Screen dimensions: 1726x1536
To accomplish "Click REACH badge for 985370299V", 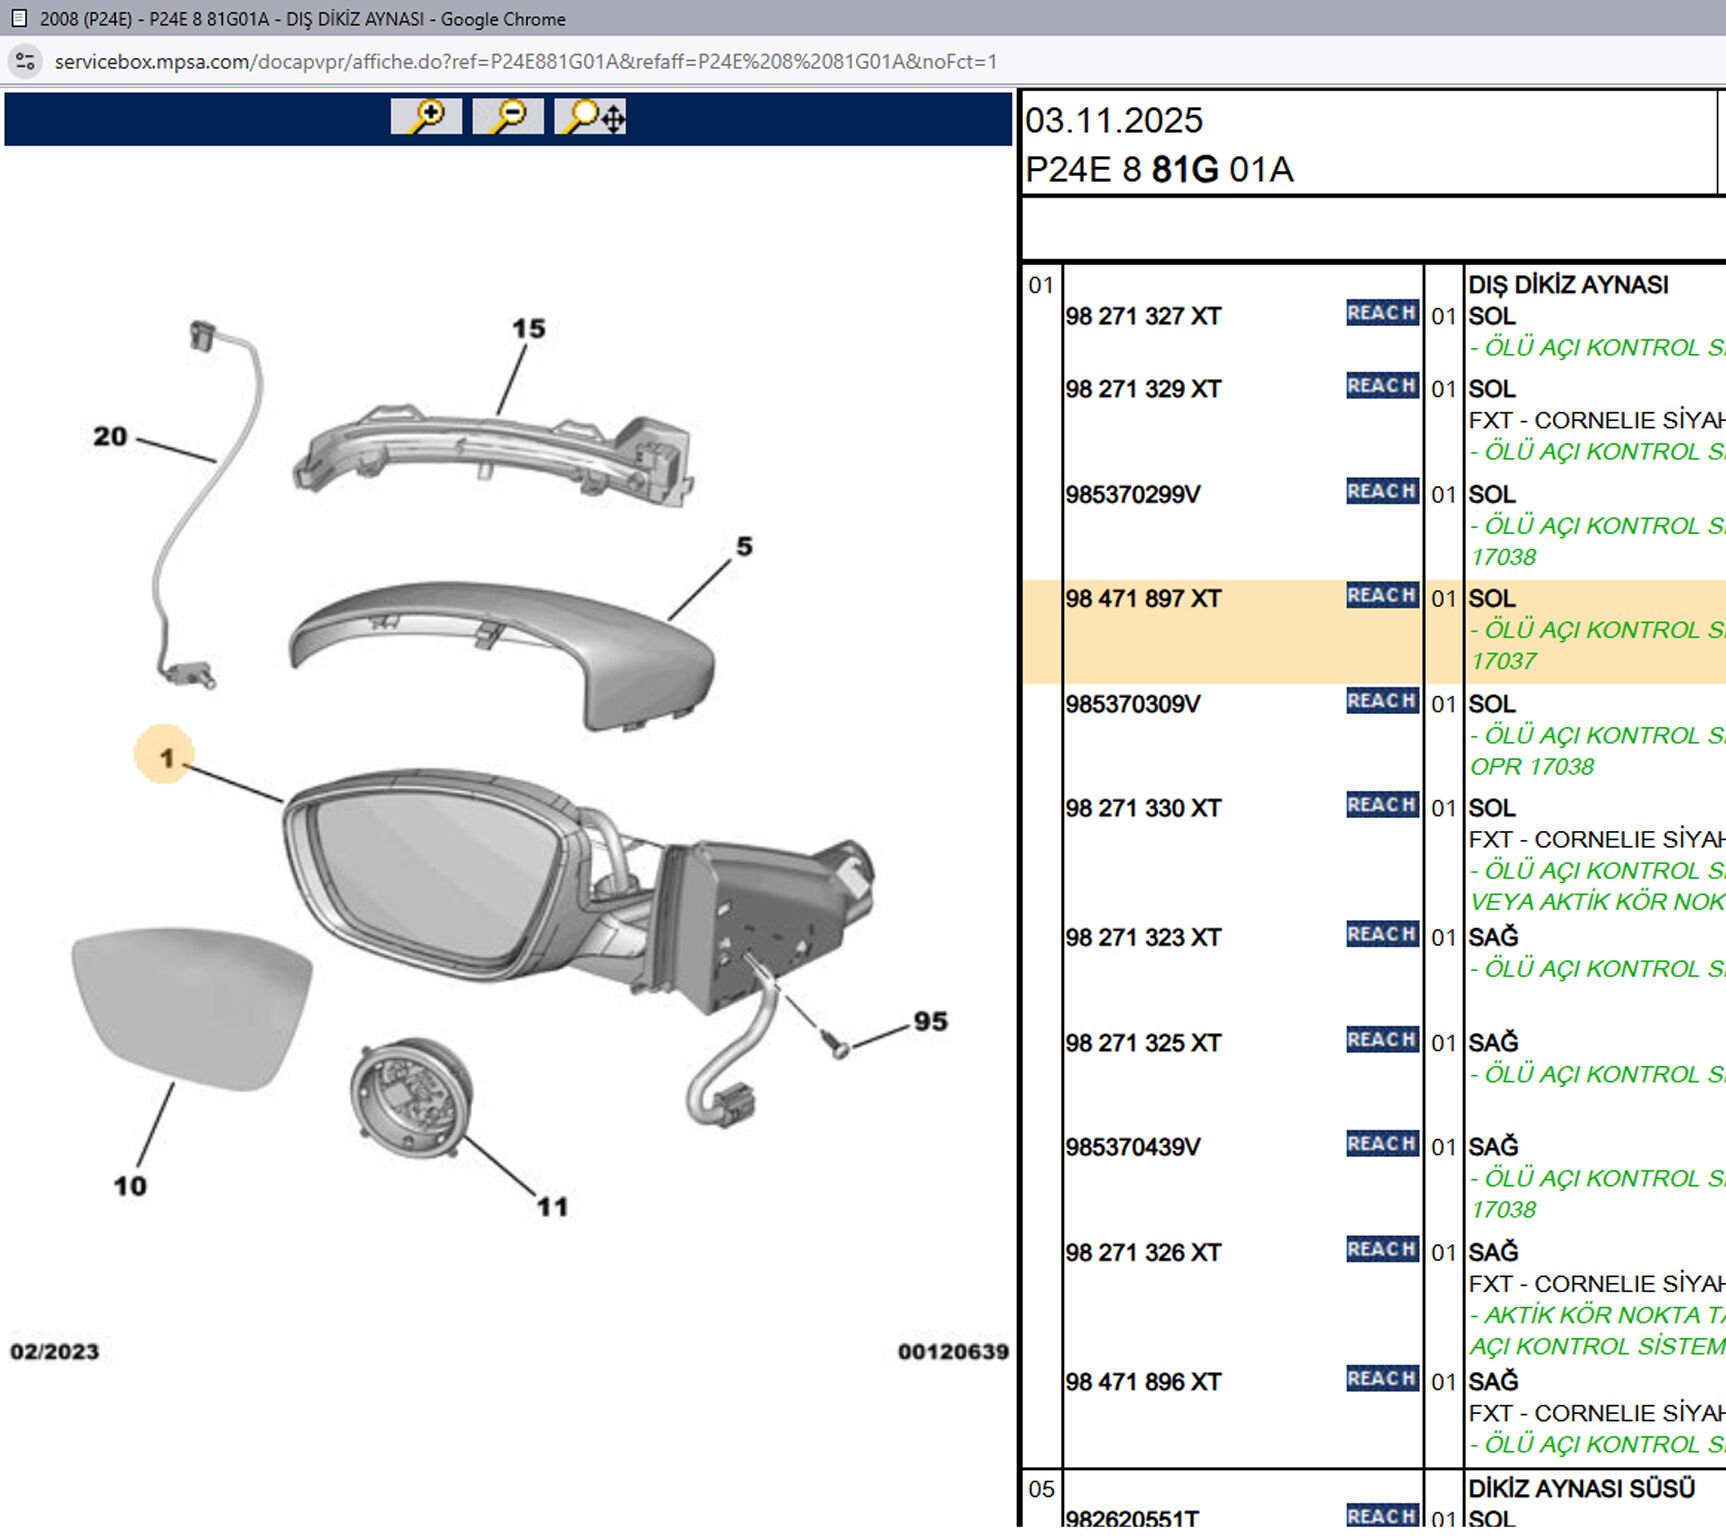I will pos(1381,491).
